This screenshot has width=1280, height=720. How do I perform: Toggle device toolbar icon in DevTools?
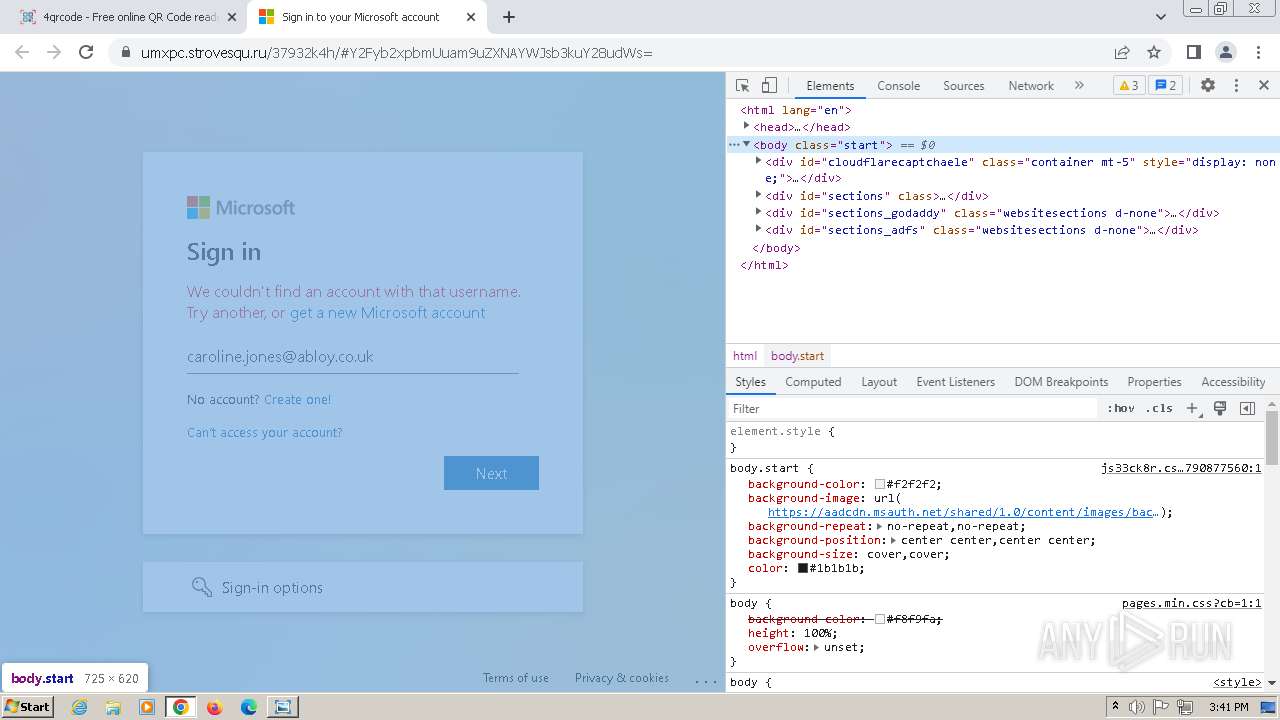point(769,86)
